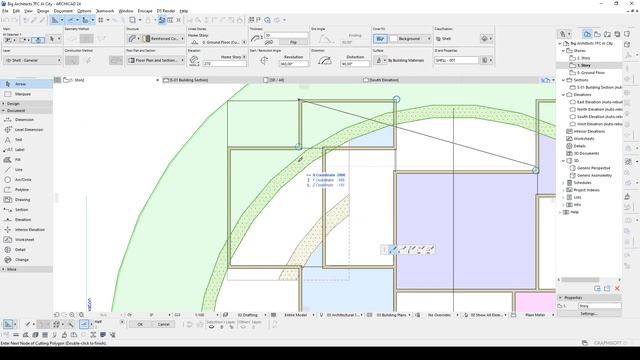Open the Document menu

point(63,11)
